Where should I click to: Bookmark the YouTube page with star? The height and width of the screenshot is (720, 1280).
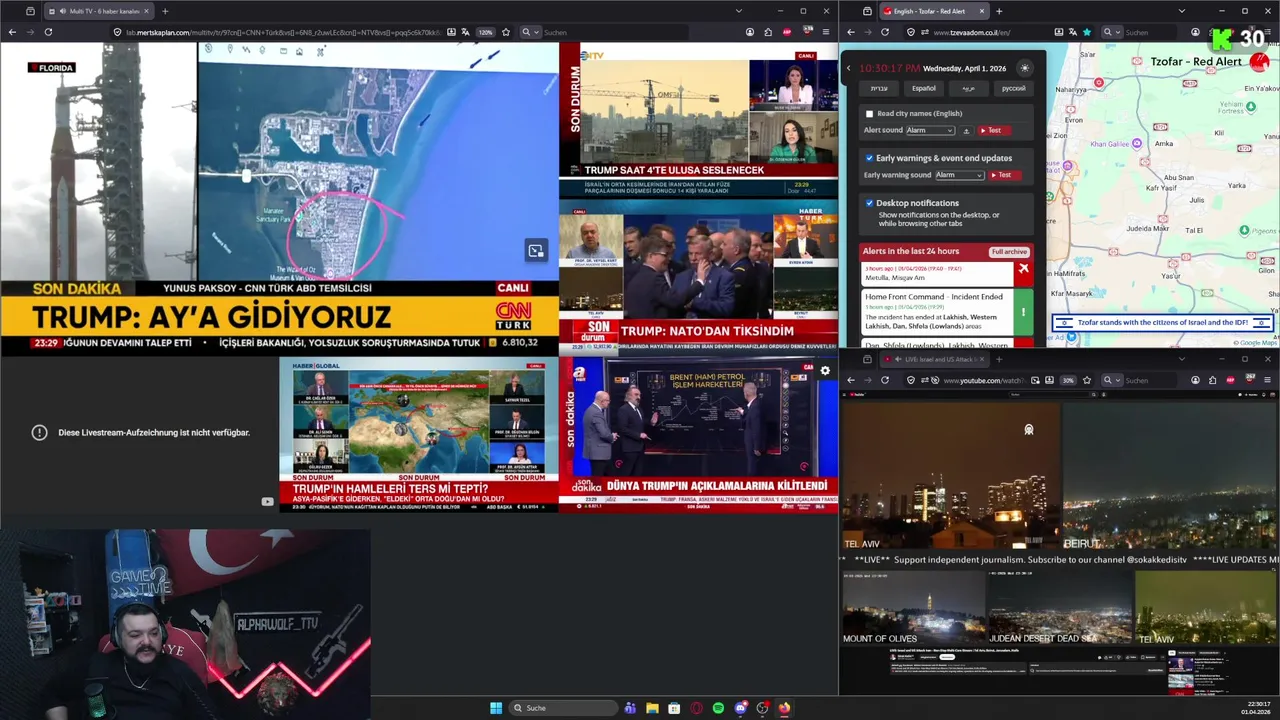coord(1087,380)
